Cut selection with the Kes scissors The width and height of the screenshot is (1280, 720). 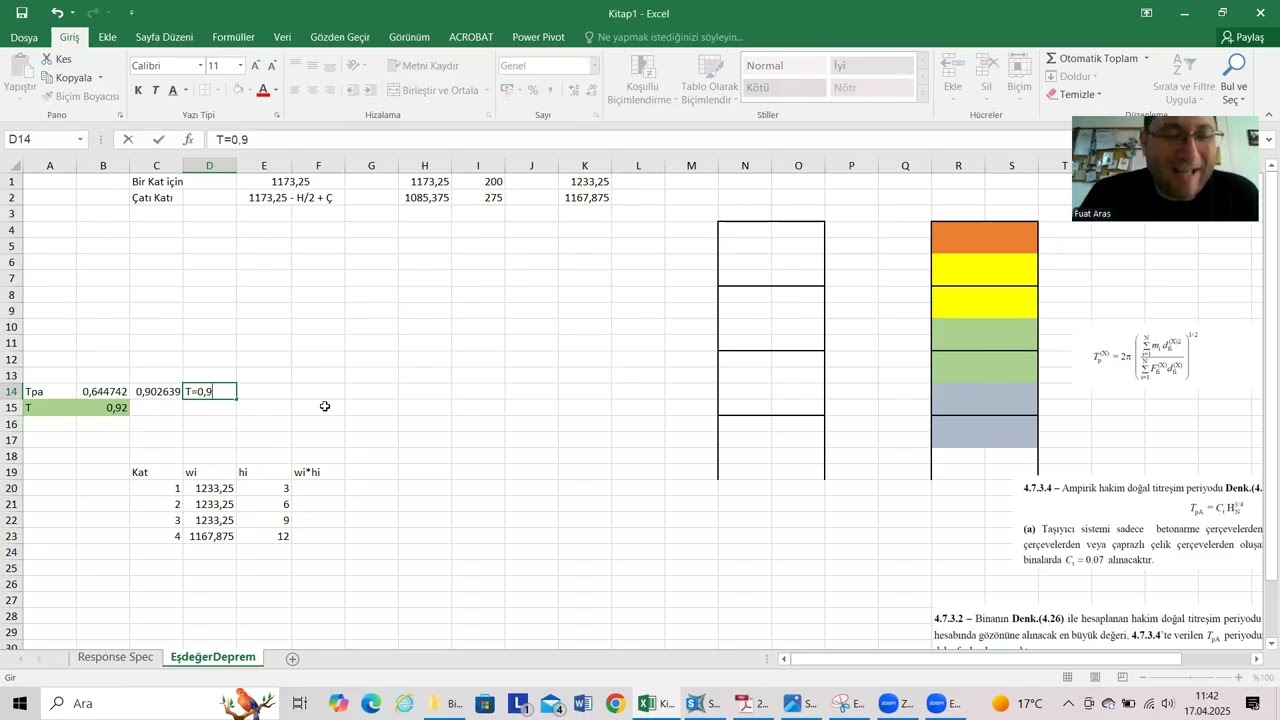(x=57, y=59)
